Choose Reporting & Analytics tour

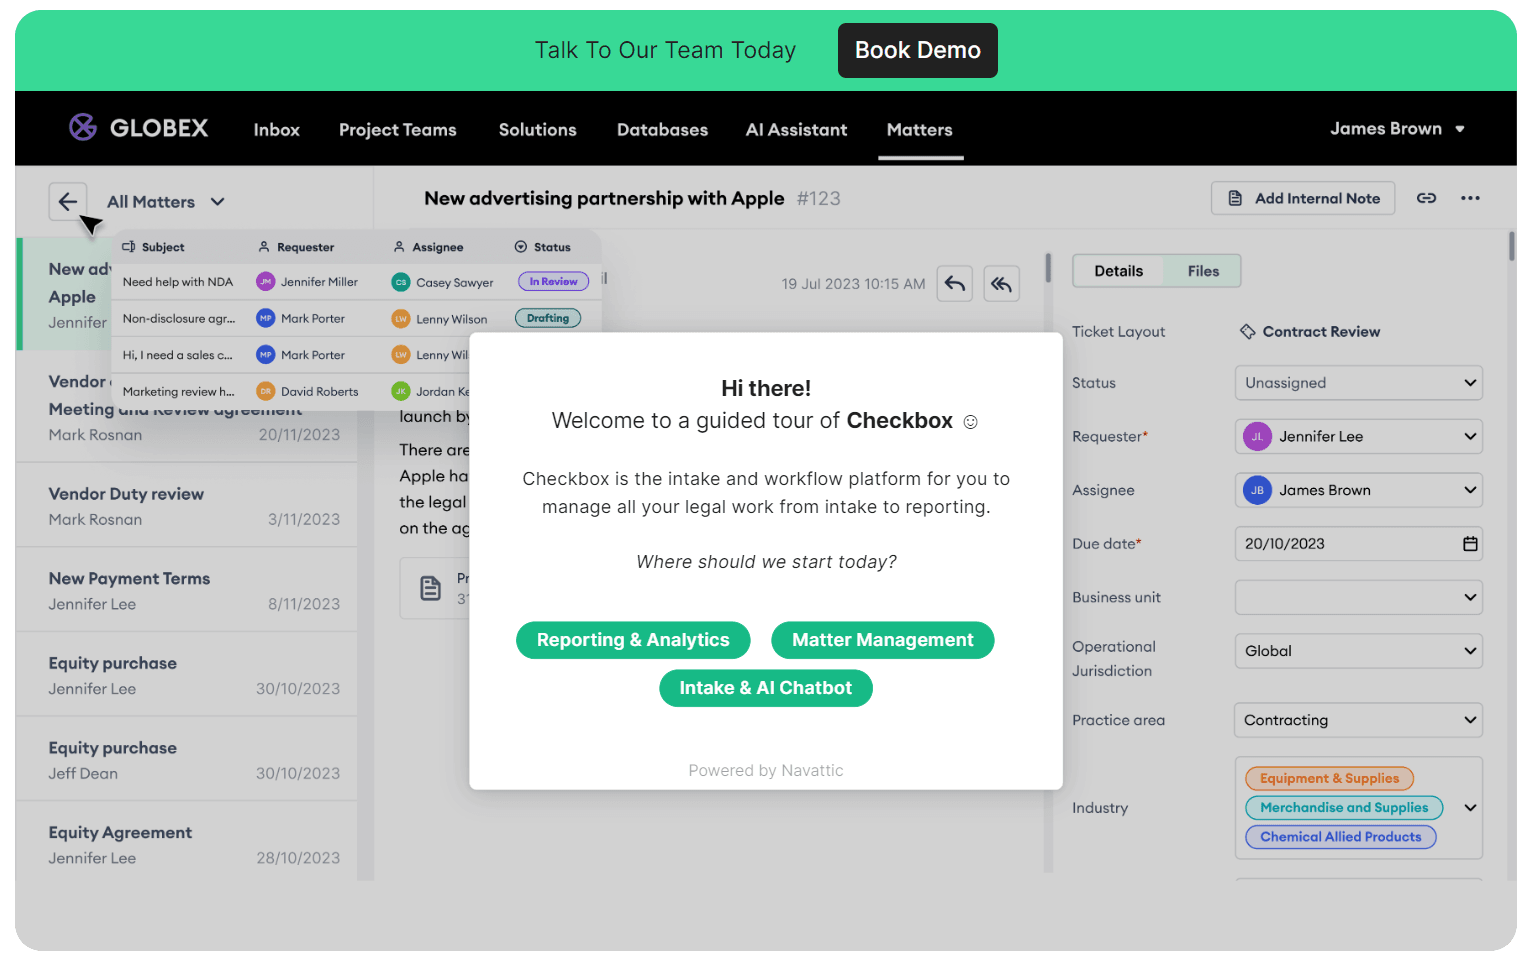633,640
